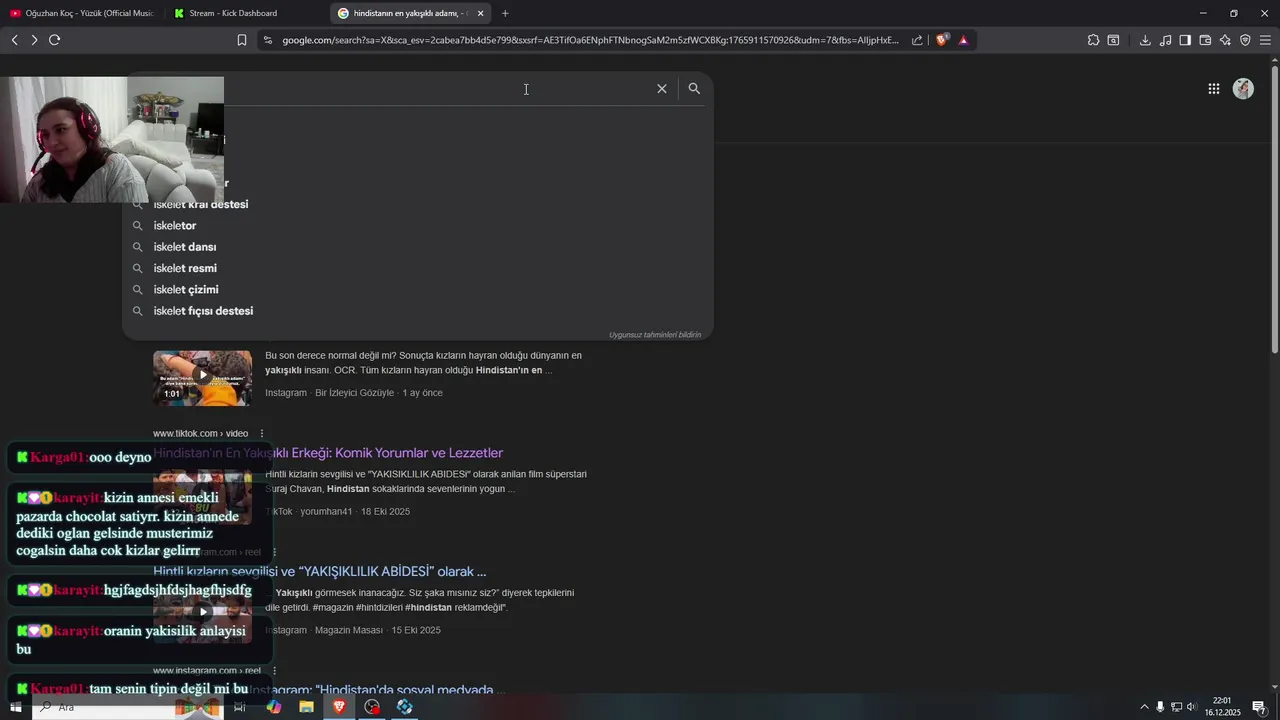This screenshot has width=1280, height=720.
Task: Open the Extensions puzzle icon
Action: (x=1093, y=40)
